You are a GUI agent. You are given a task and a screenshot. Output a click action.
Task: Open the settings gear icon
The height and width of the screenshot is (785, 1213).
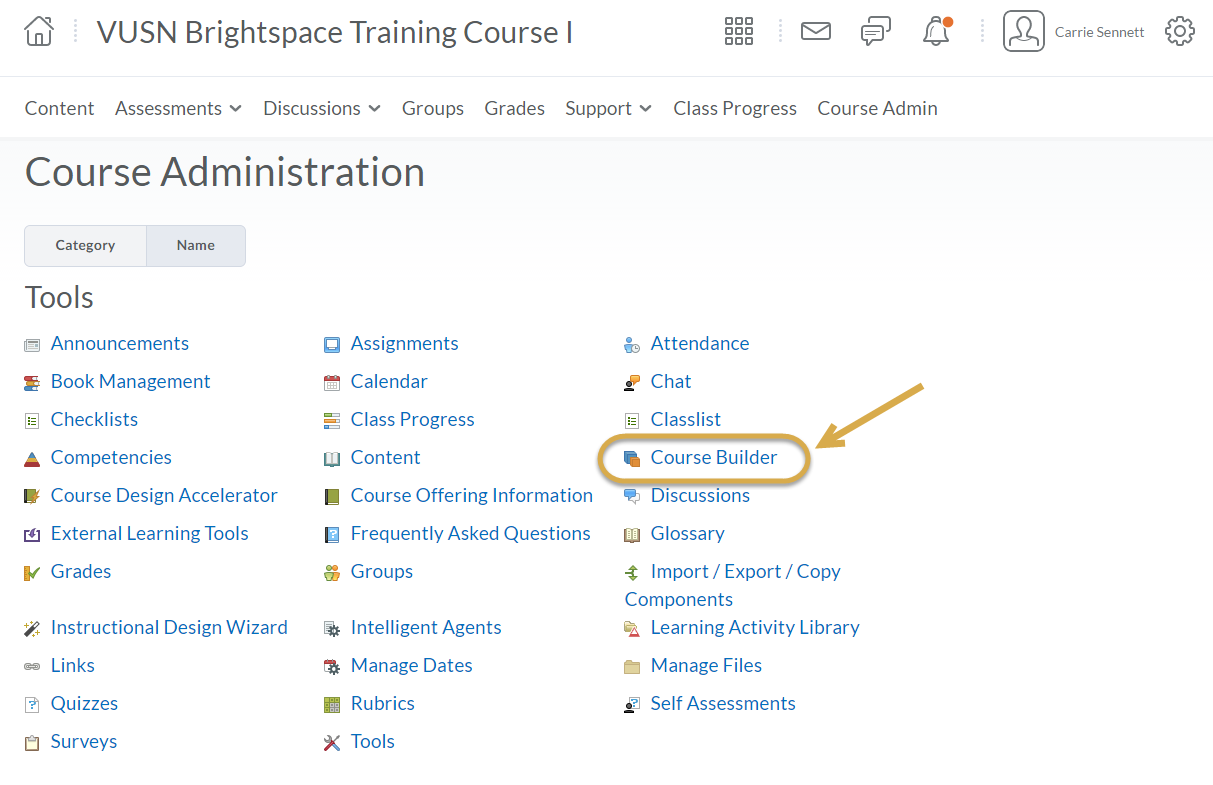pyautogui.click(x=1180, y=31)
